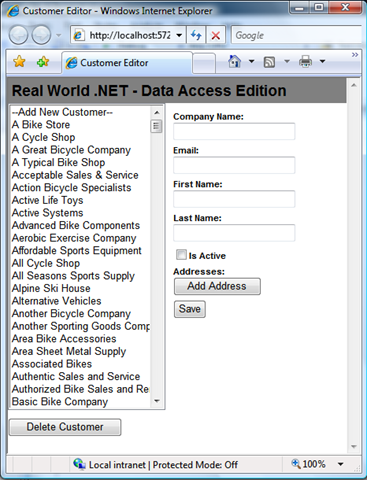Click the zoom magnifier 100% control
367x480 pixels.
(308, 464)
